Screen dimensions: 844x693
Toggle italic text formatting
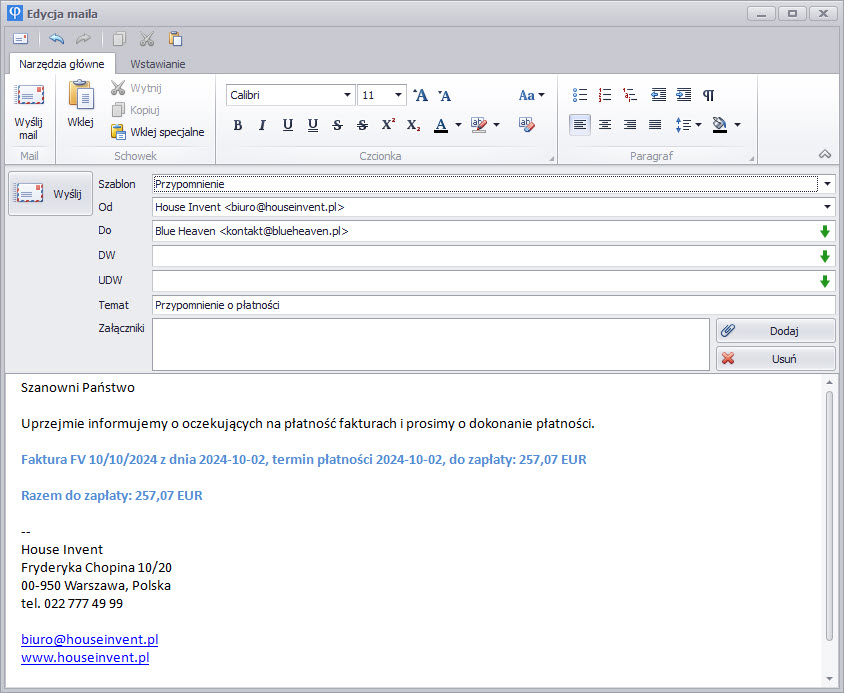pyautogui.click(x=262, y=125)
